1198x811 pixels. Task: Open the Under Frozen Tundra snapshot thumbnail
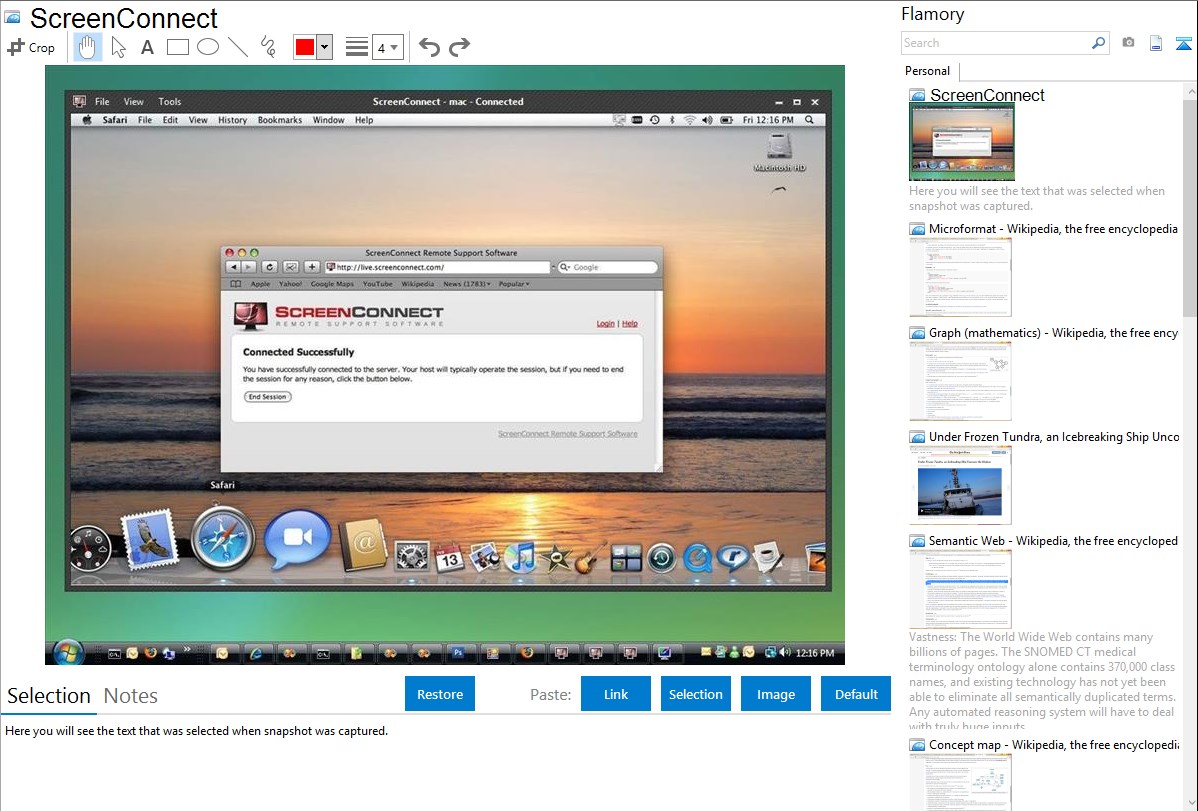pos(960,485)
